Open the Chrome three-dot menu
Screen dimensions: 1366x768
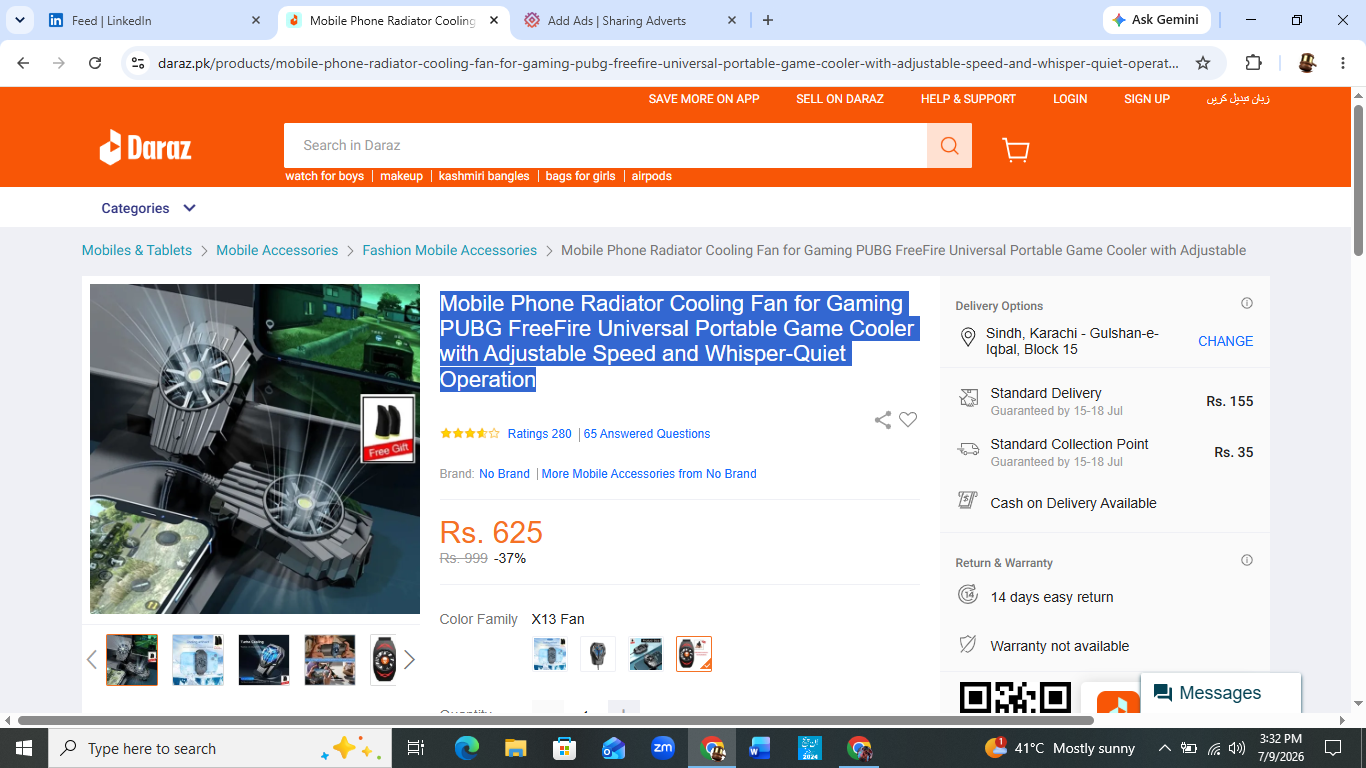(1343, 63)
